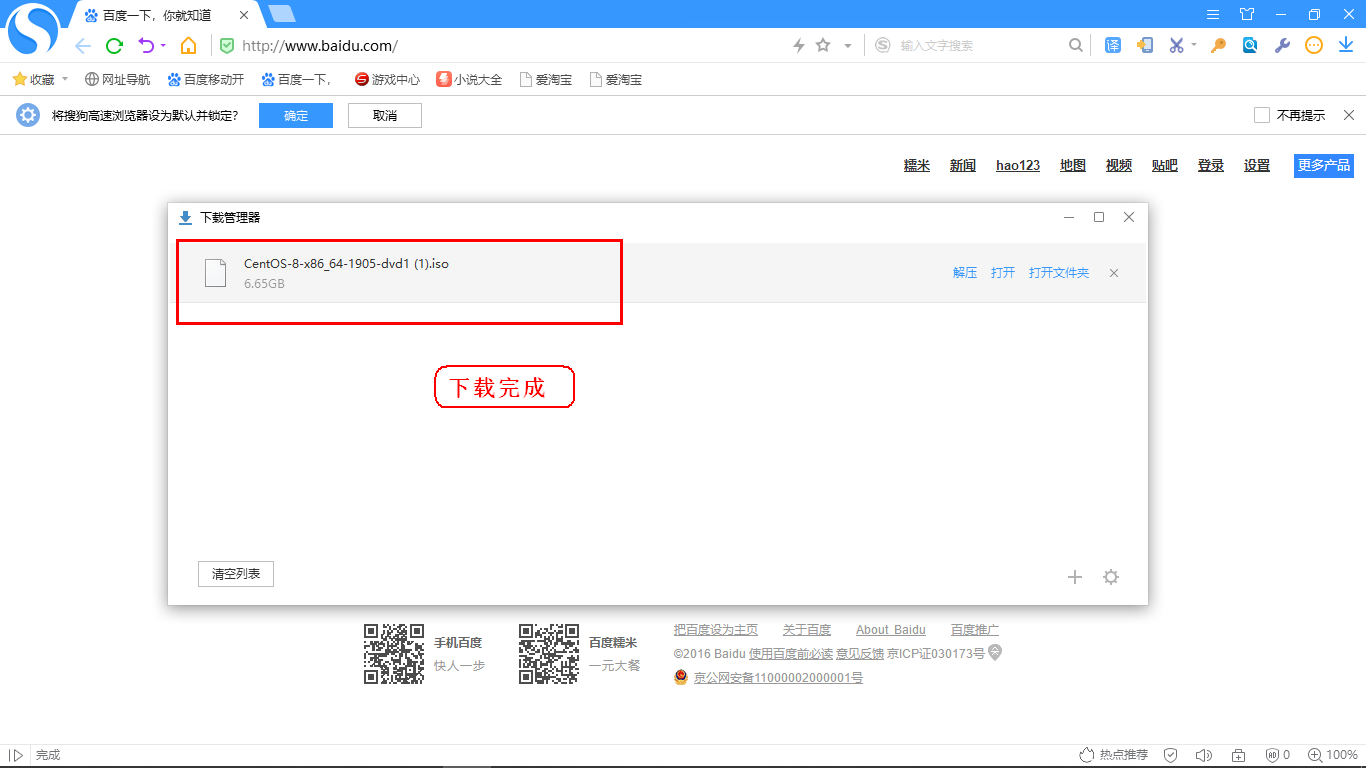
Task: Expand the dropdown arrow next to the star
Action: [847, 45]
